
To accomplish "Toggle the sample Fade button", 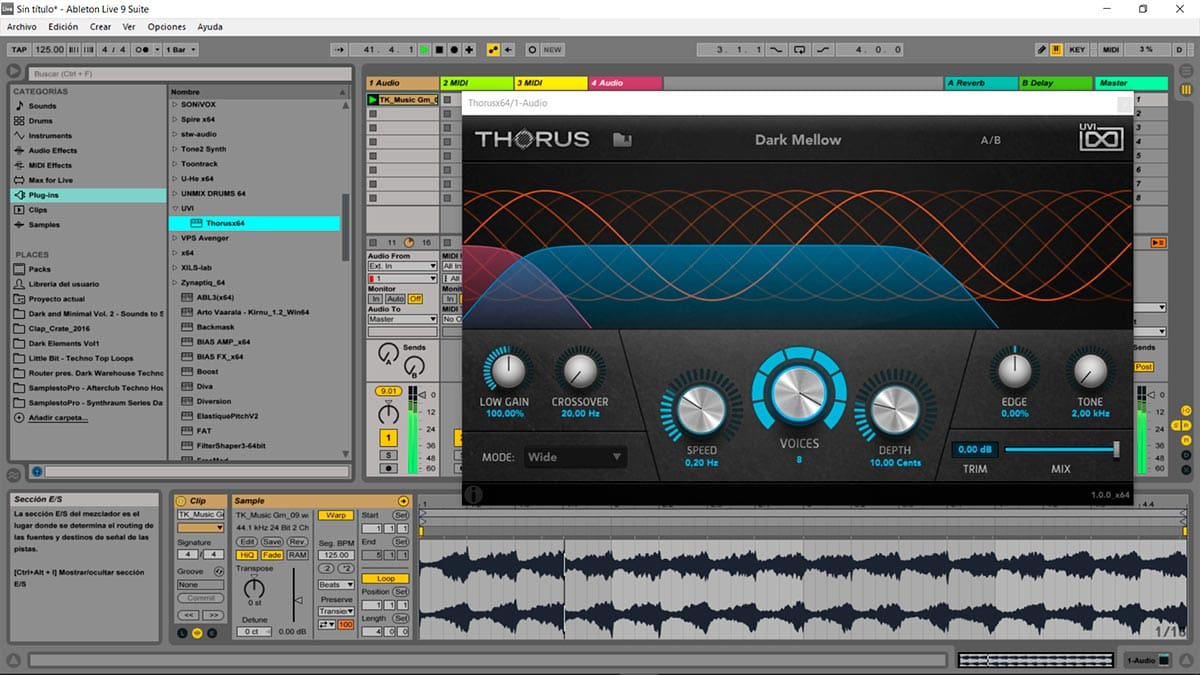I will point(272,555).
